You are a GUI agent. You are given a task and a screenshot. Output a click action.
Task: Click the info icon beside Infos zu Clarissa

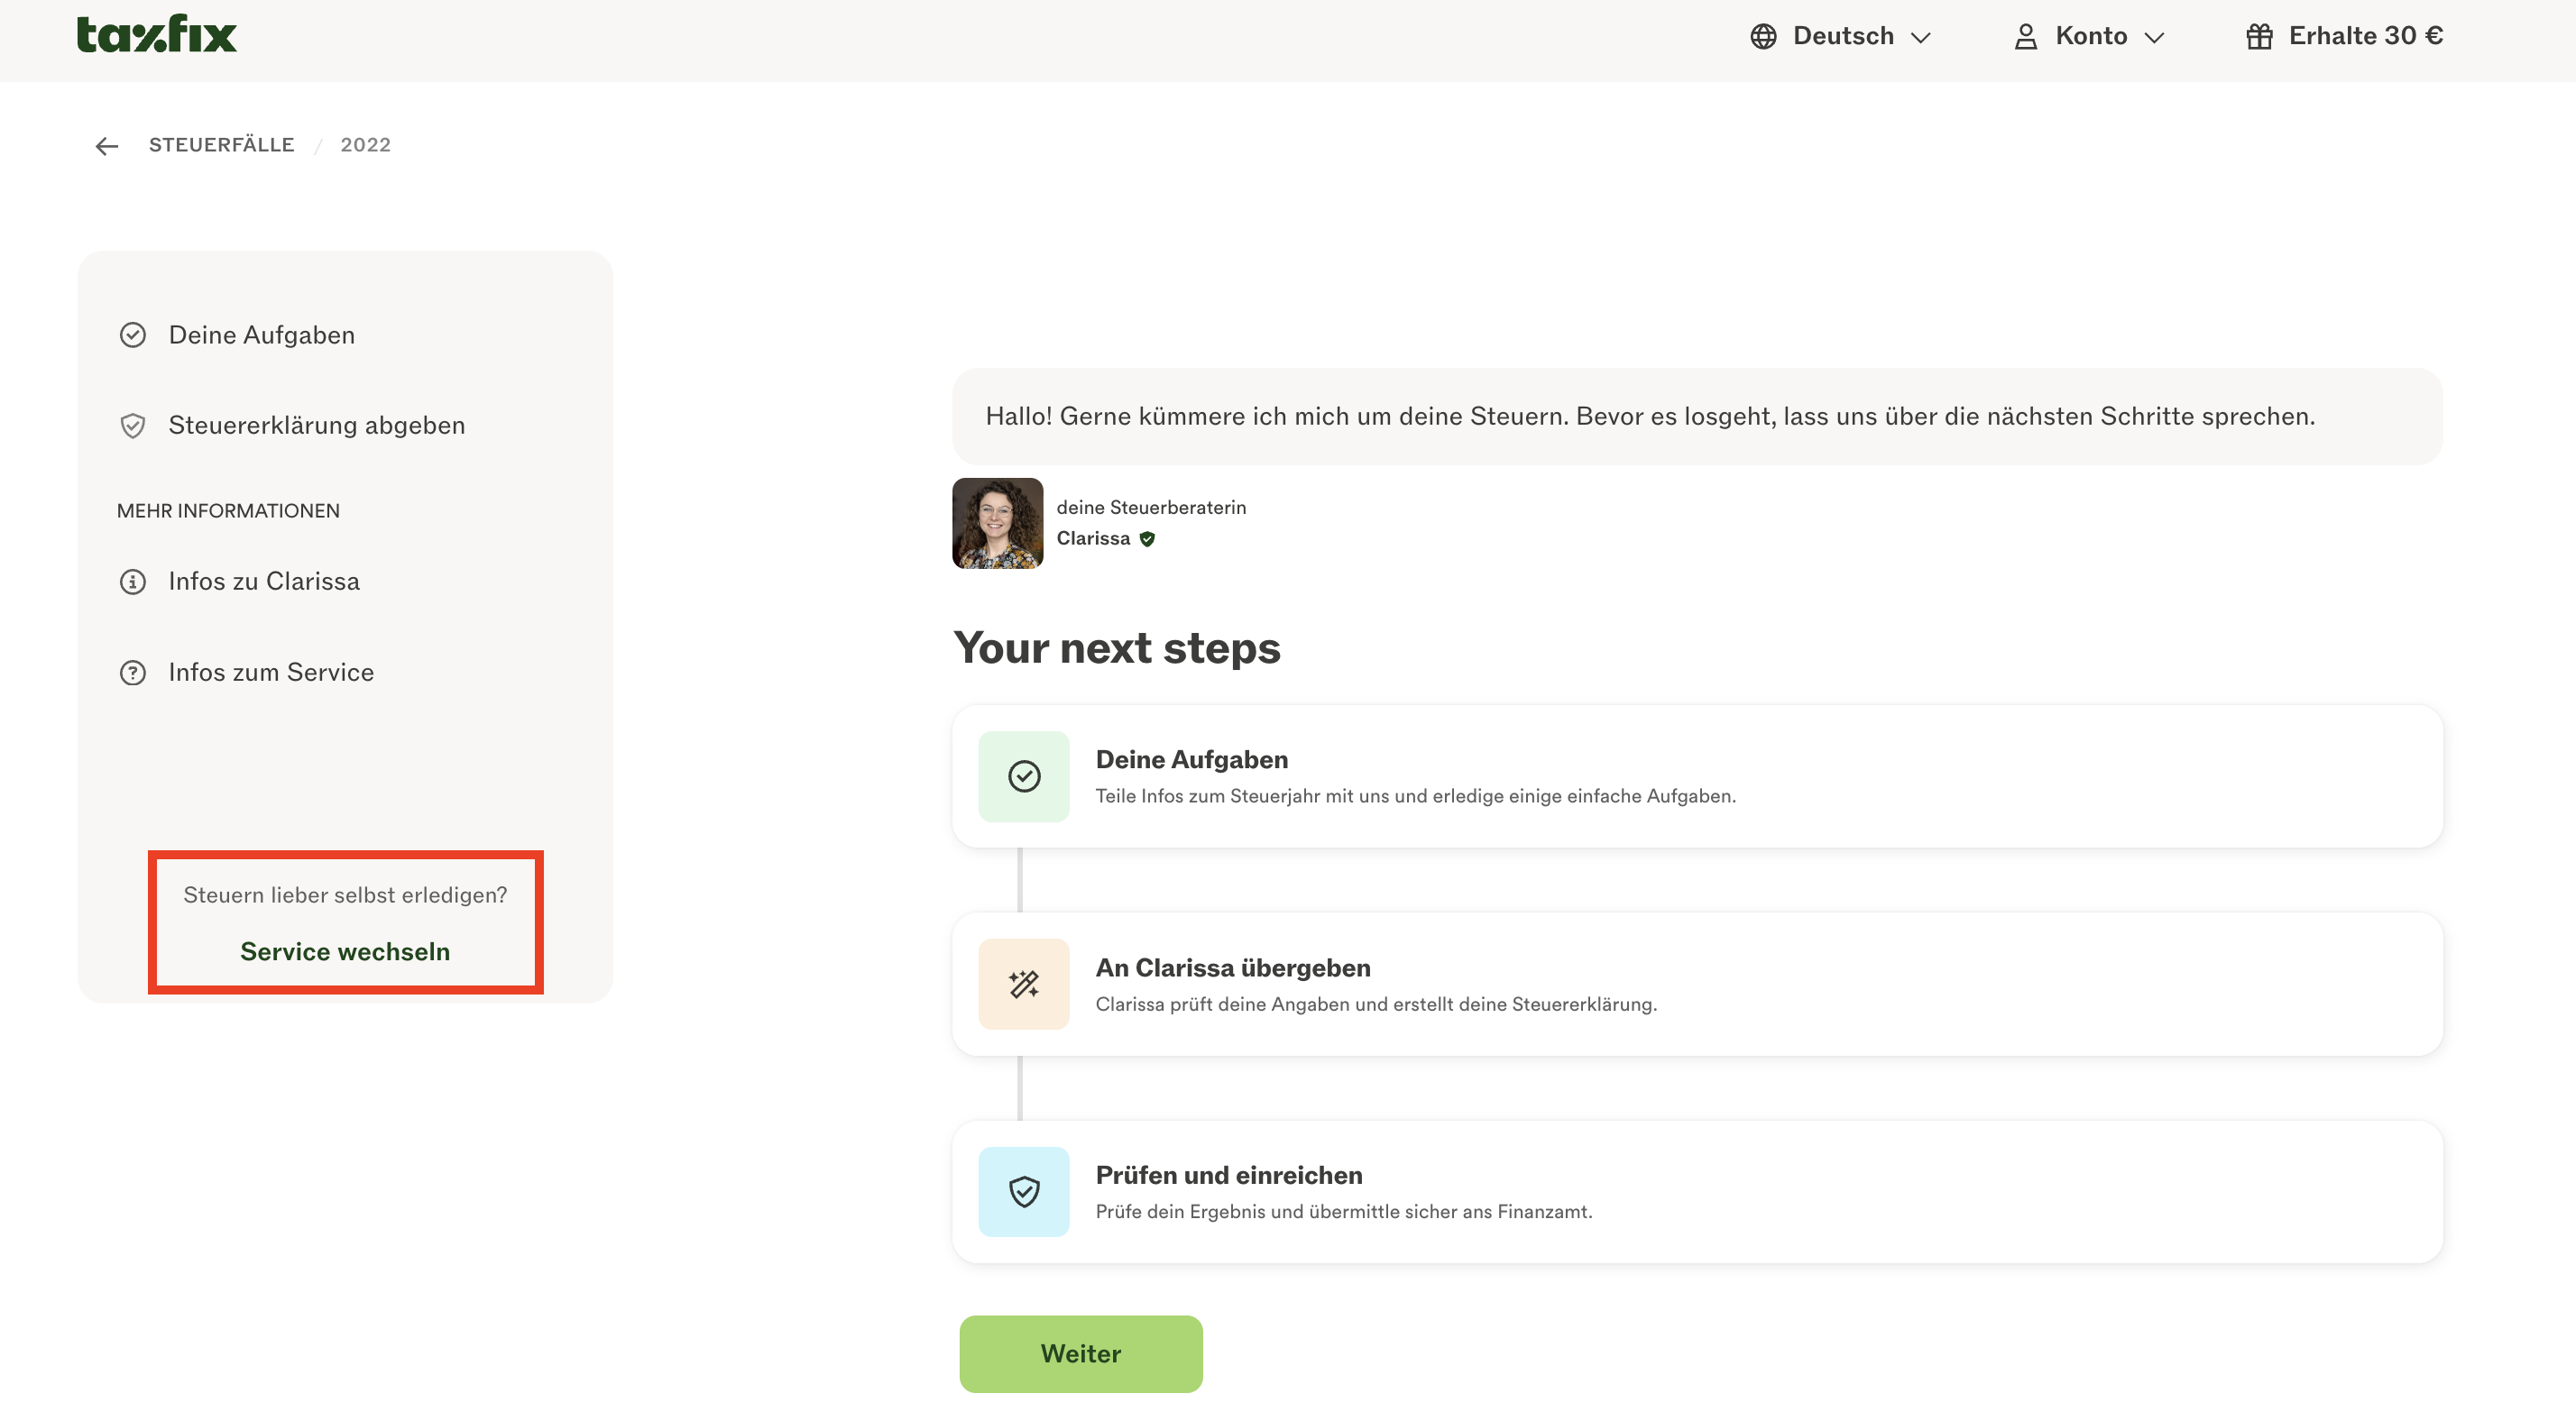click(132, 582)
